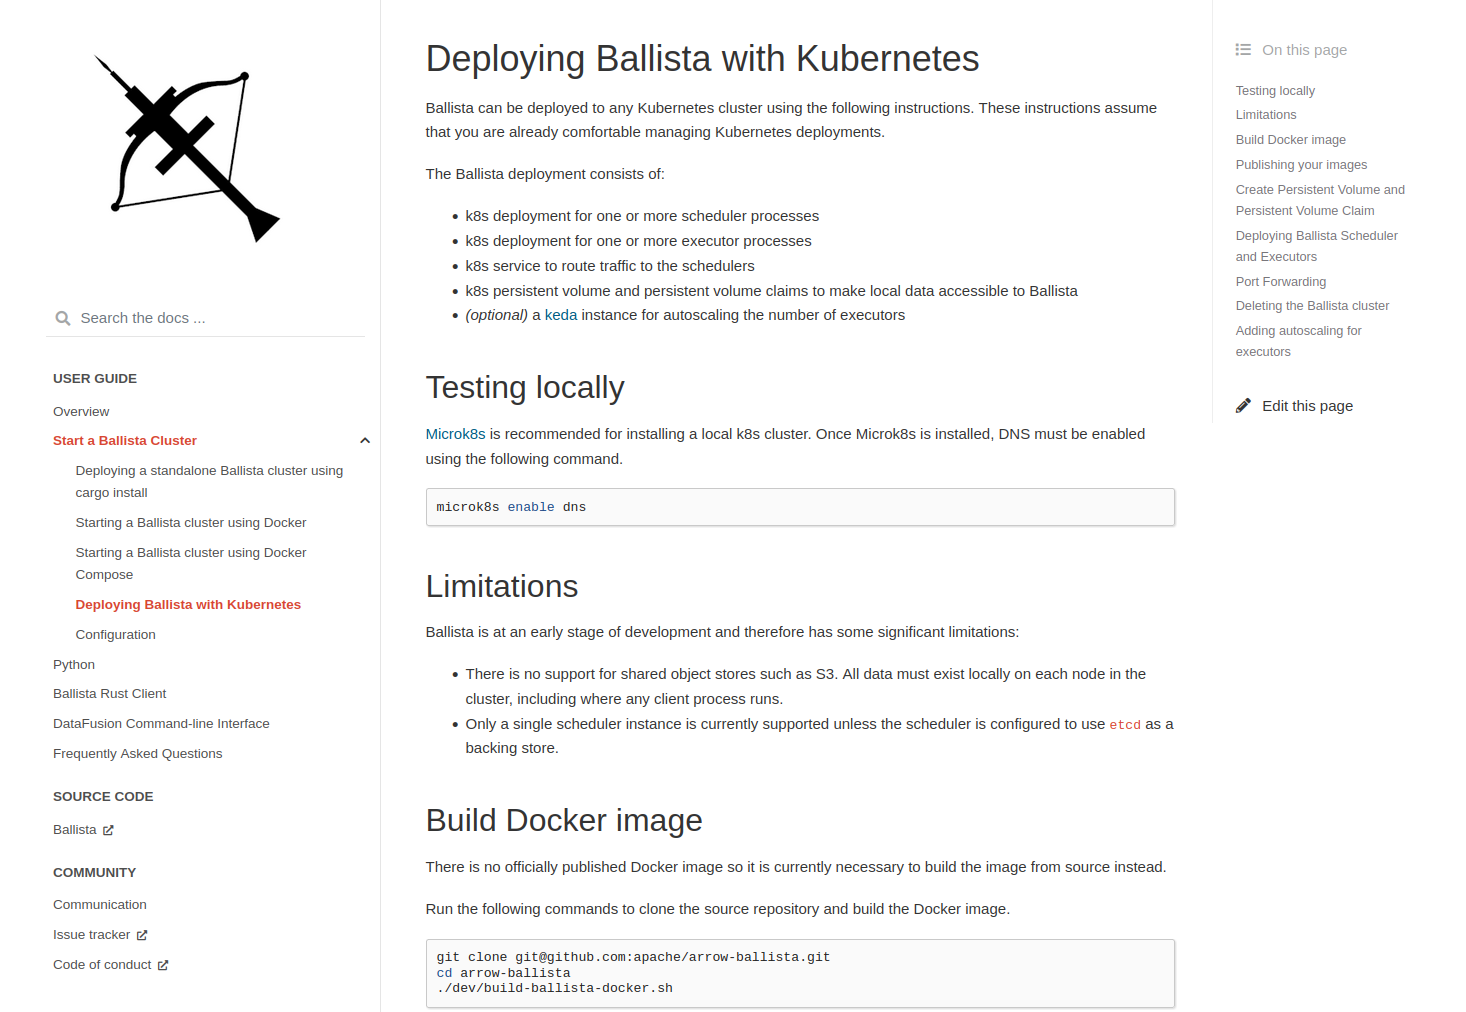Jump to Port Forwarding section
1466x1012 pixels.
(1281, 282)
